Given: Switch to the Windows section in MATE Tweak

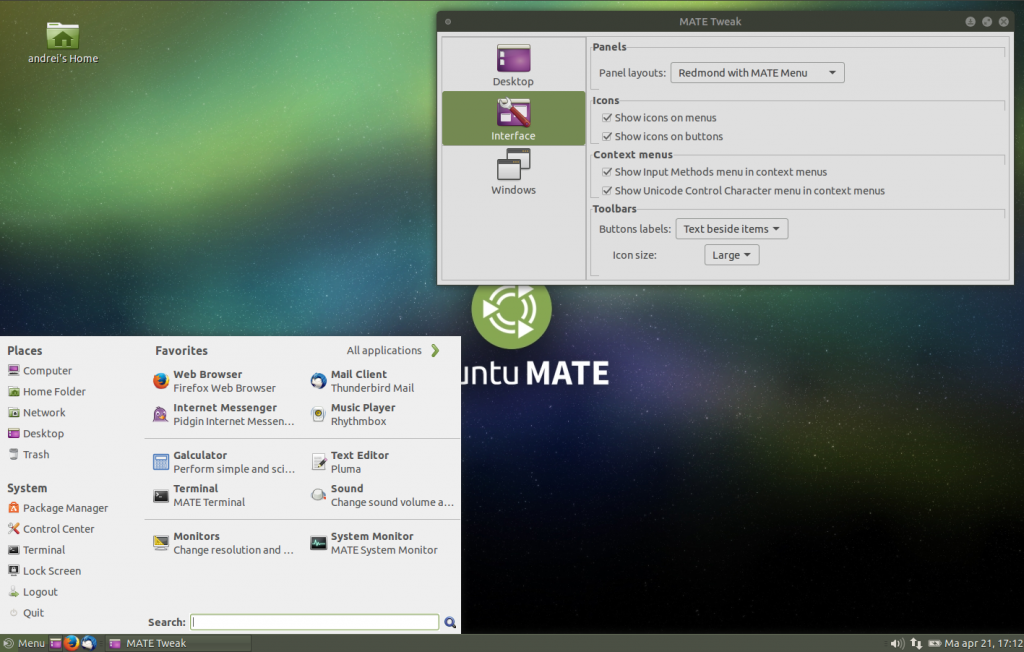Looking at the screenshot, I should (513, 172).
